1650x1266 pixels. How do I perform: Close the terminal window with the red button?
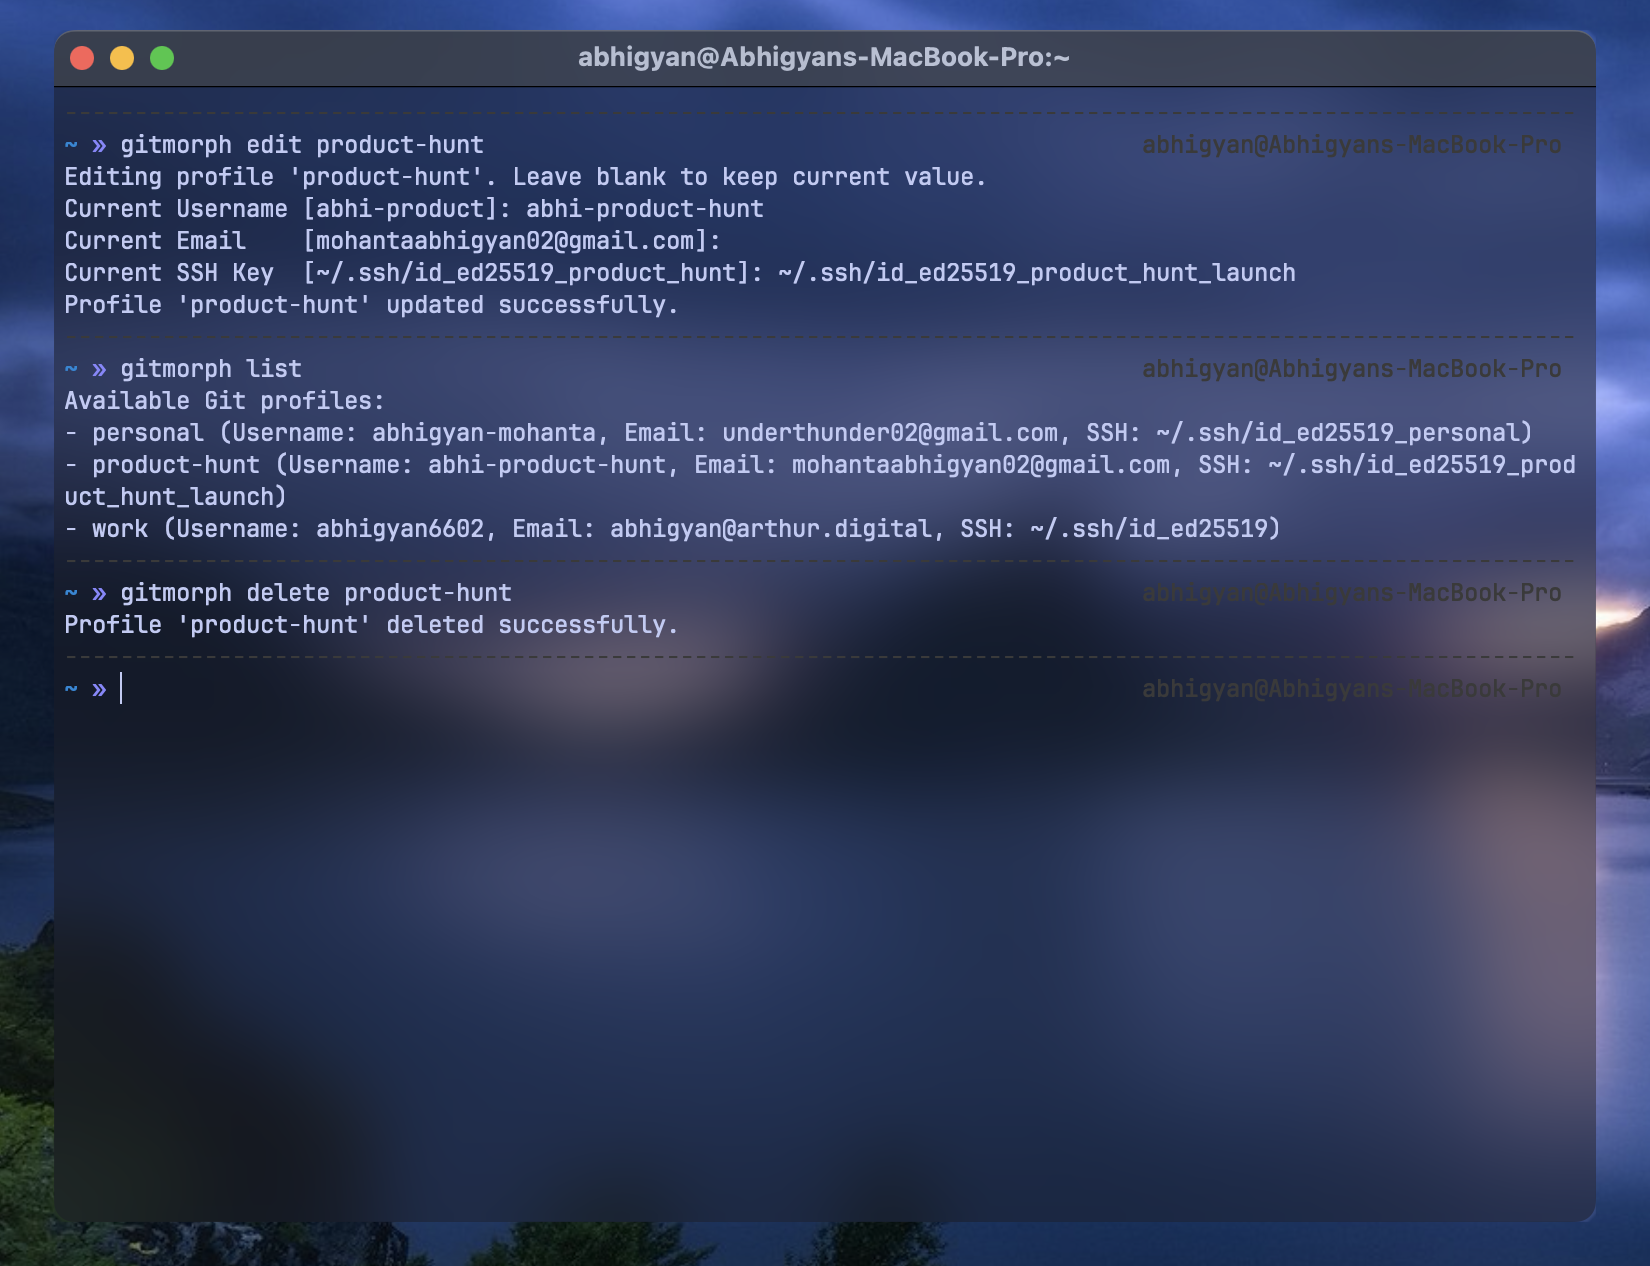[x=82, y=58]
